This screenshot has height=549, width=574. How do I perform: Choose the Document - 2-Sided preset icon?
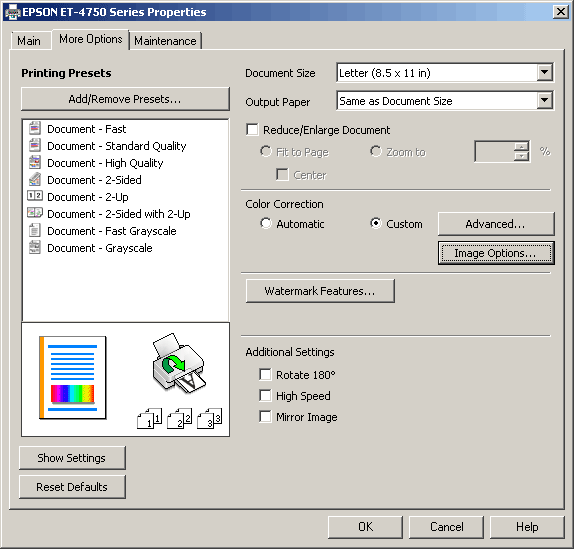coord(35,179)
